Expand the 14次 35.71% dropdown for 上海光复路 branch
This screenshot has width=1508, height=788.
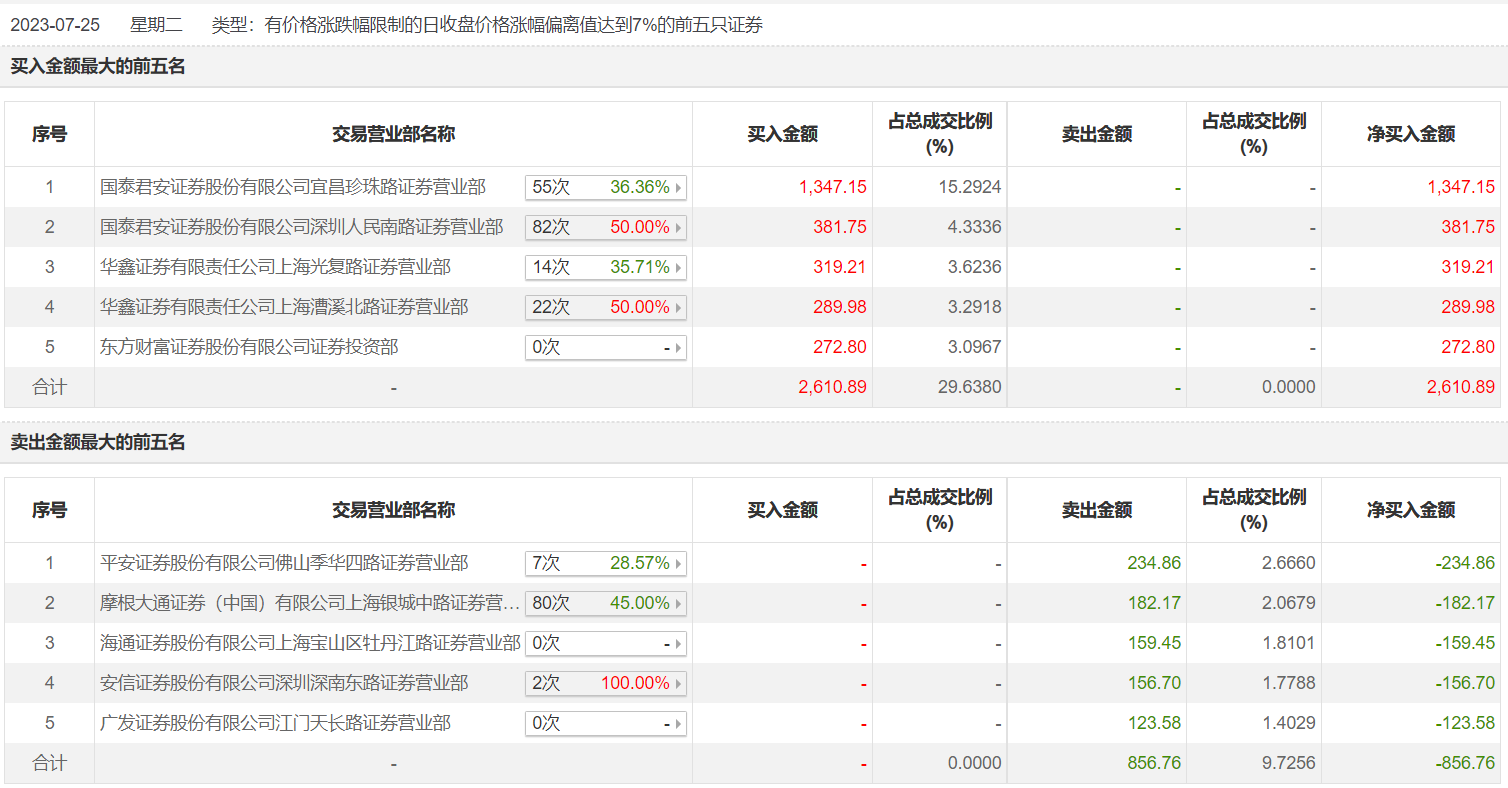coord(606,267)
